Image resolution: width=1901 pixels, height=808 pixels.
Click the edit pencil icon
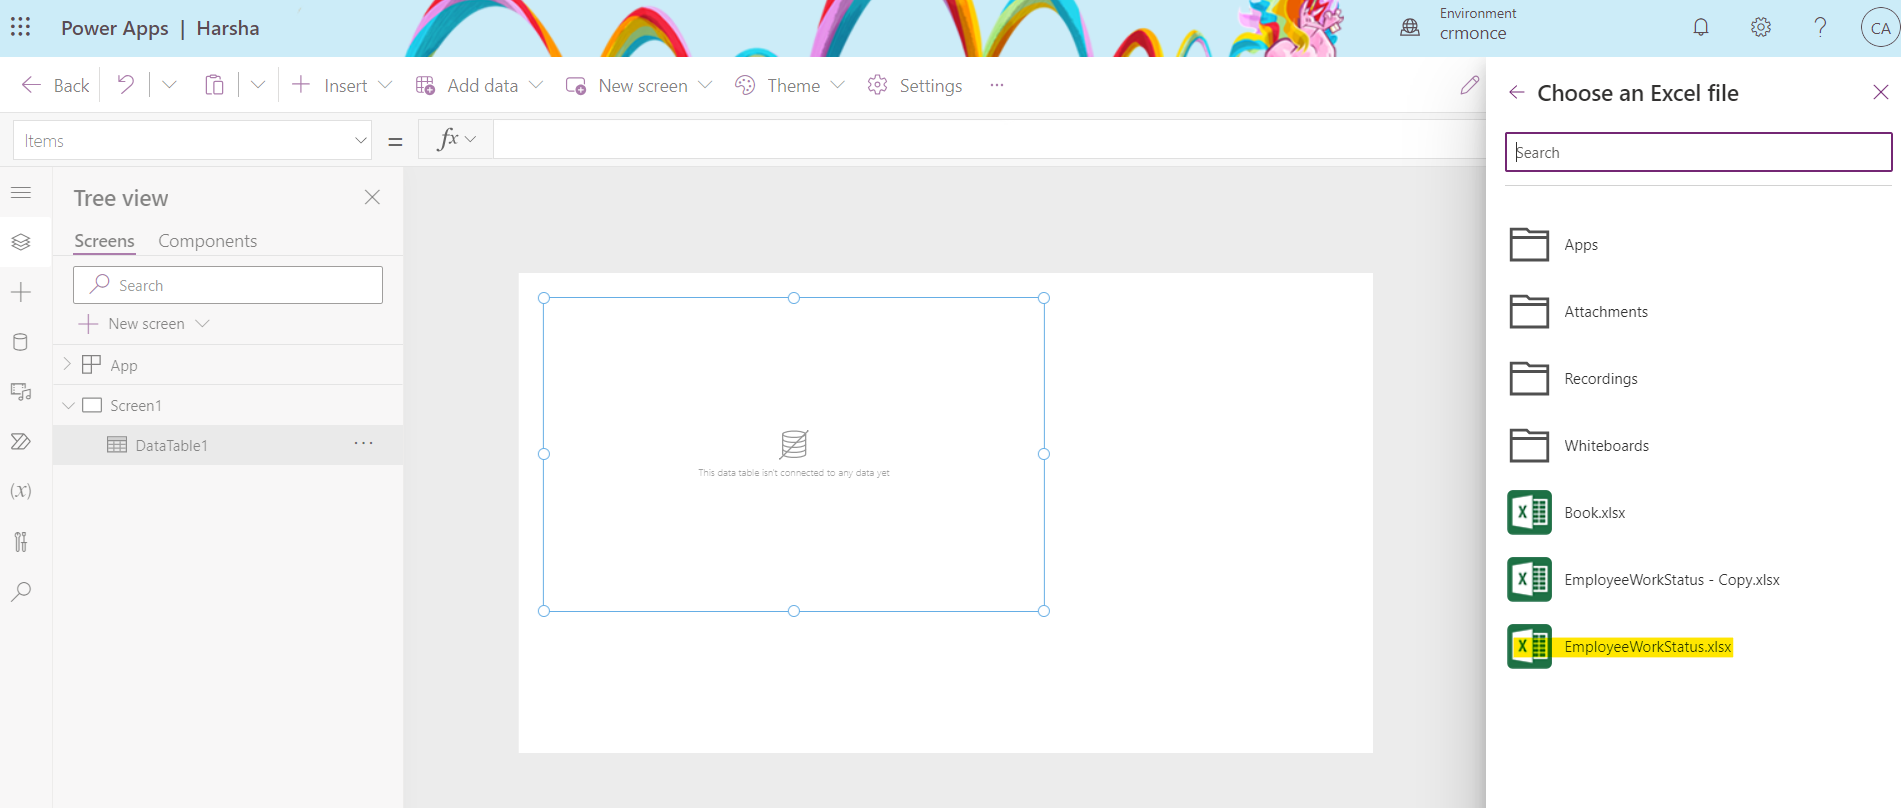coord(1469,85)
